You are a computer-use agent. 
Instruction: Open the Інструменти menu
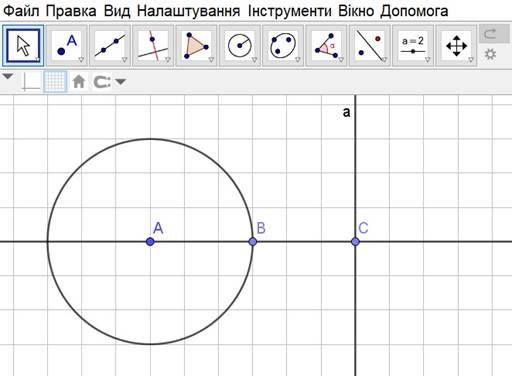(x=290, y=12)
